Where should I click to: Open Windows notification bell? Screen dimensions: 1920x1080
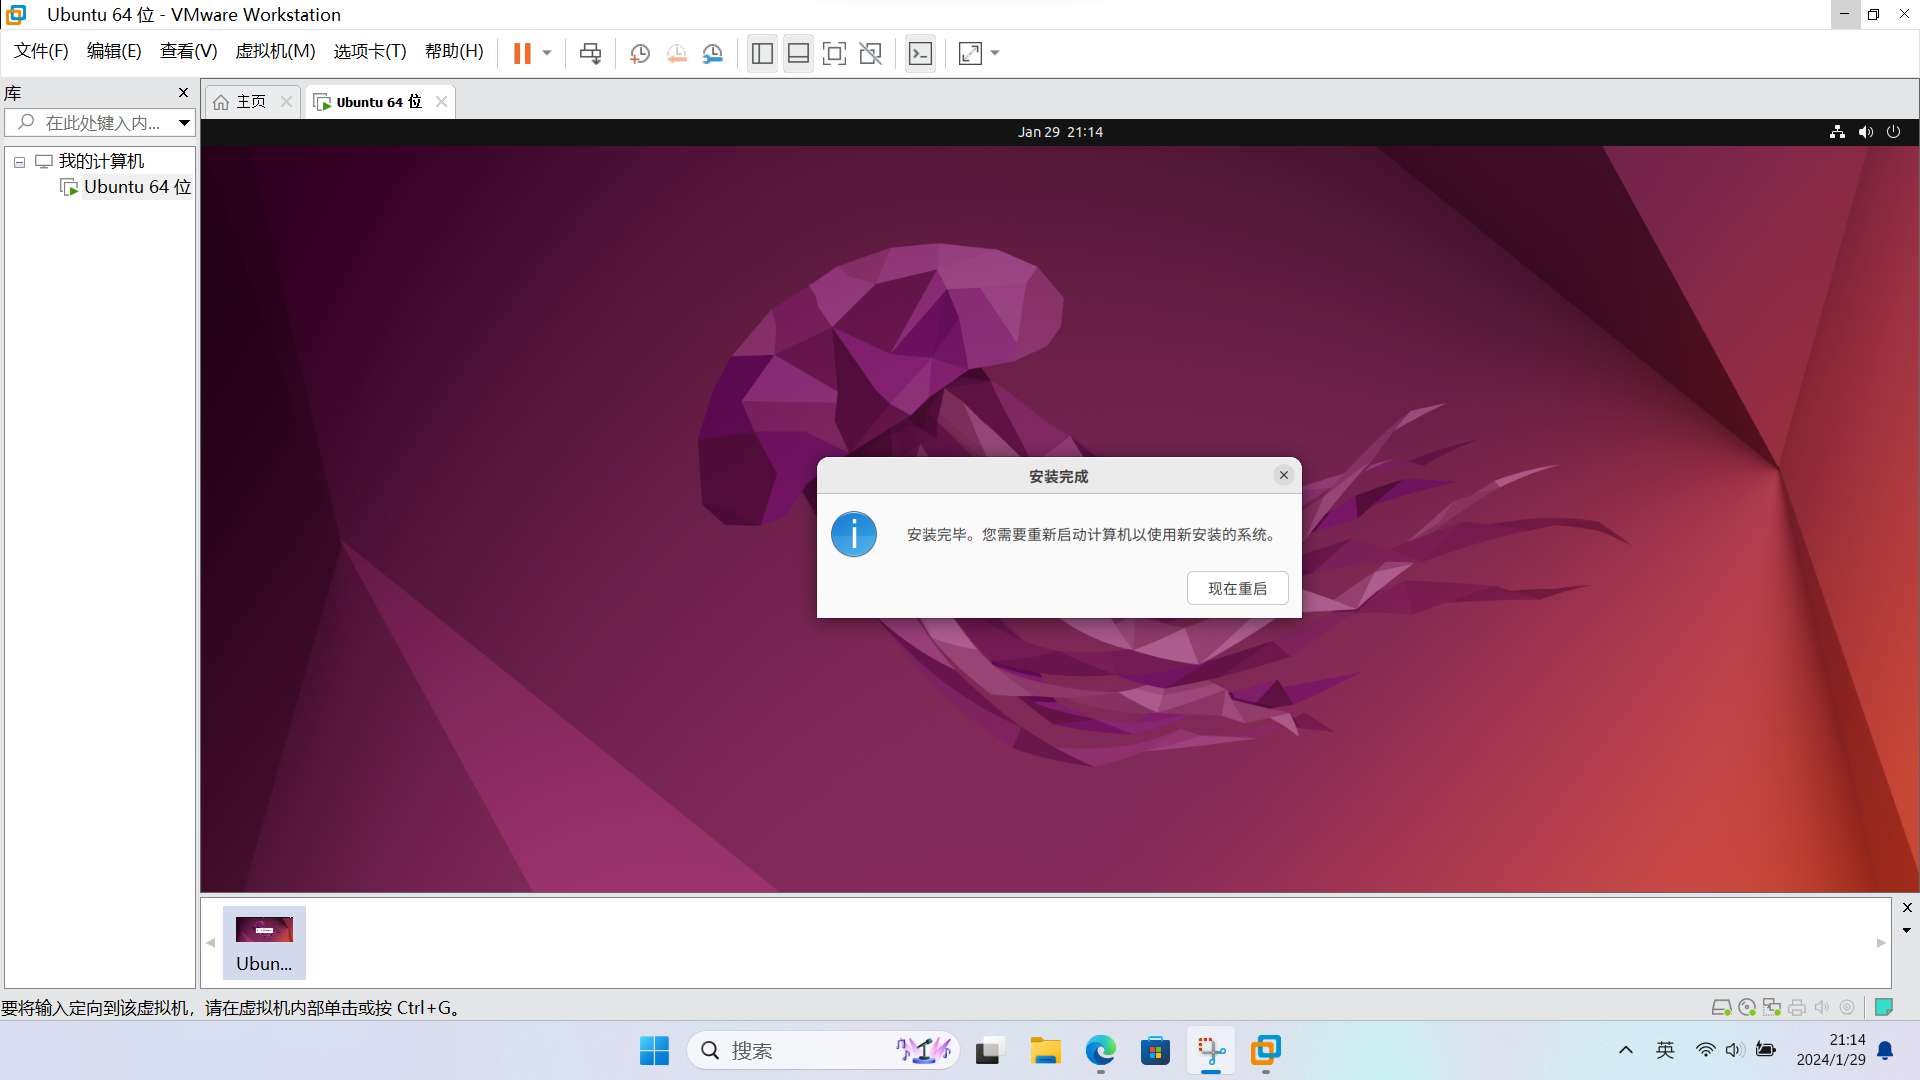click(x=1886, y=1050)
